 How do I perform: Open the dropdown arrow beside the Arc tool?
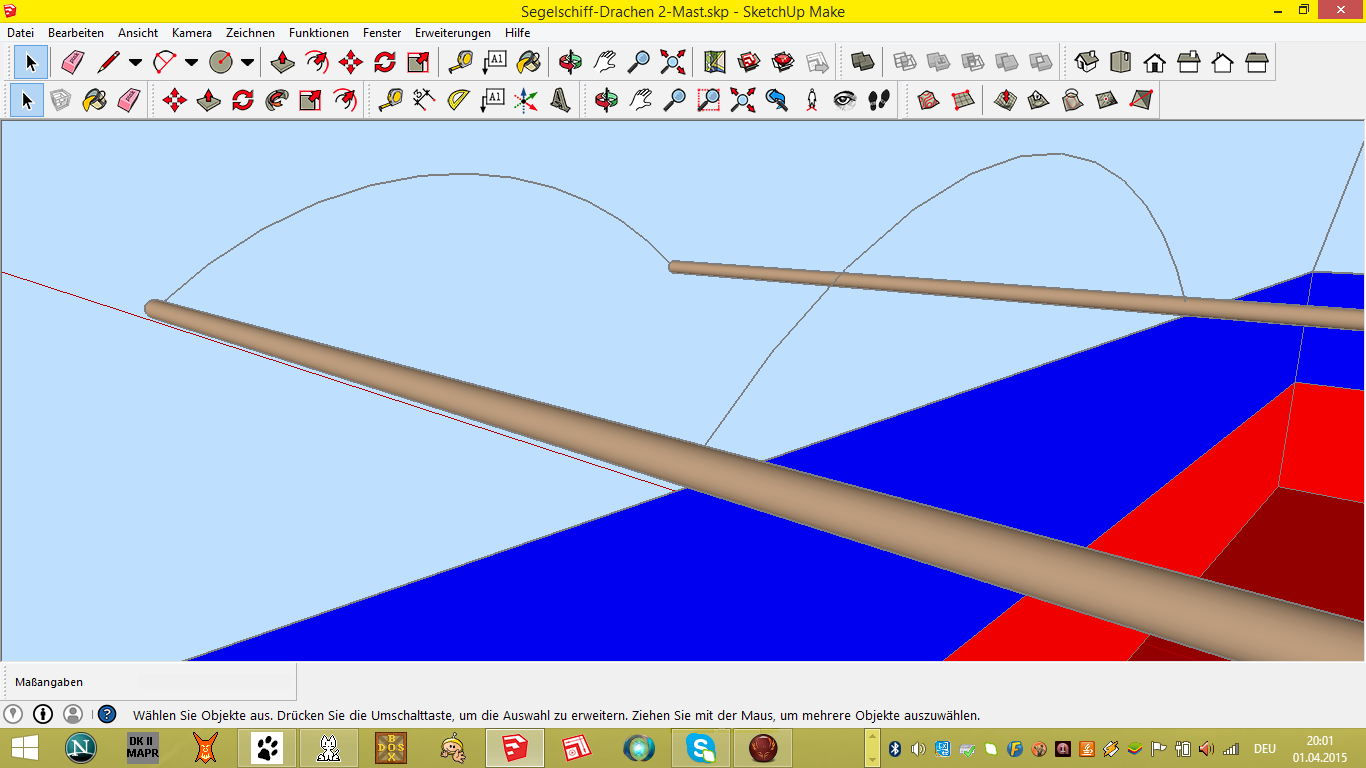[191, 62]
